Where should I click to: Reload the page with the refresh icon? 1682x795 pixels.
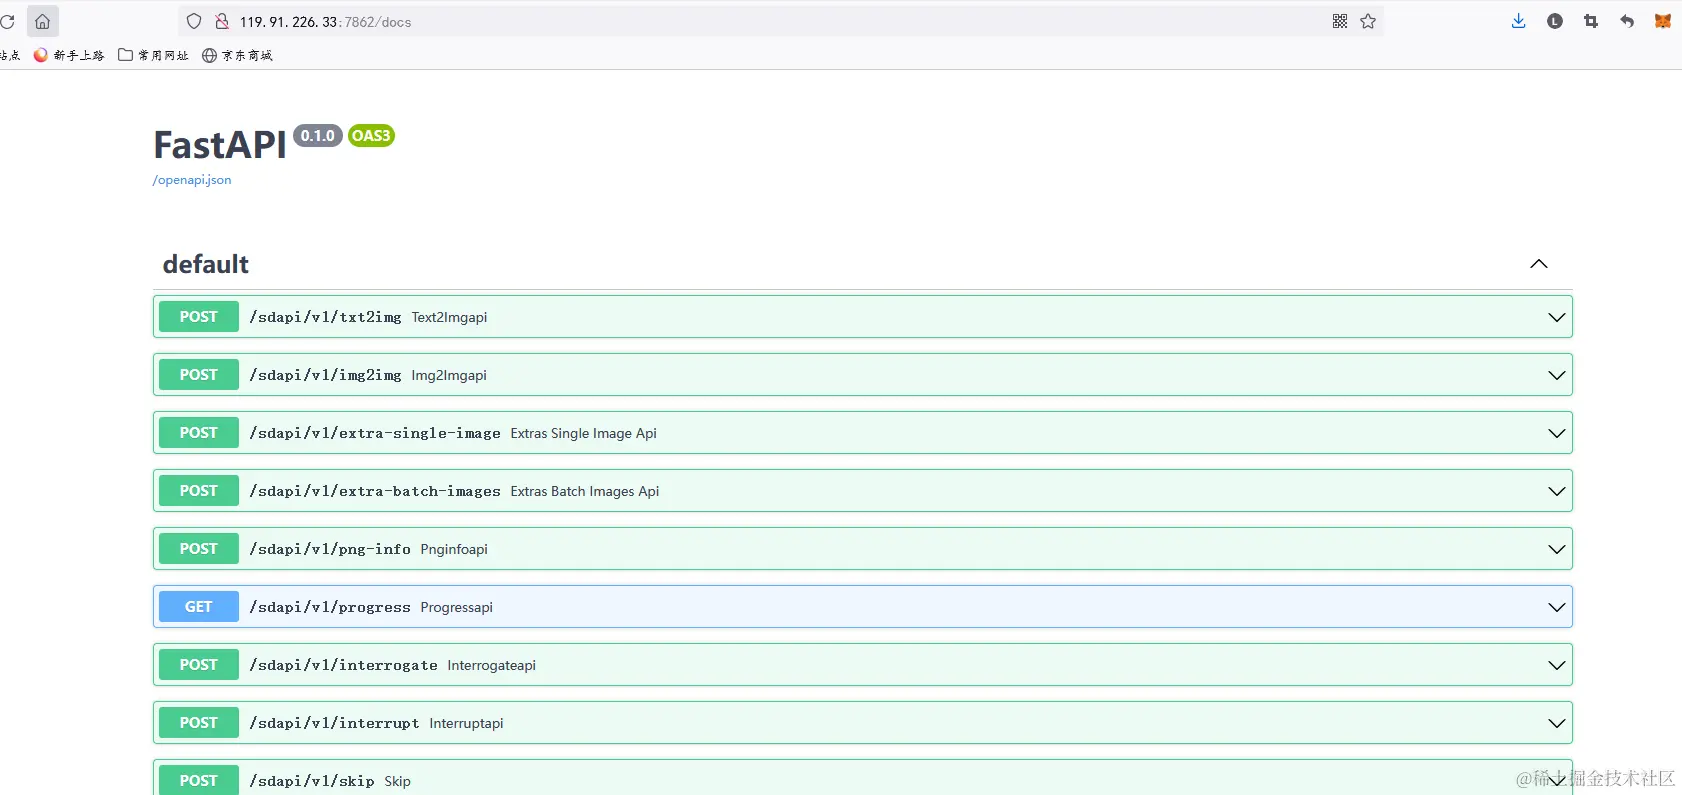tap(7, 21)
